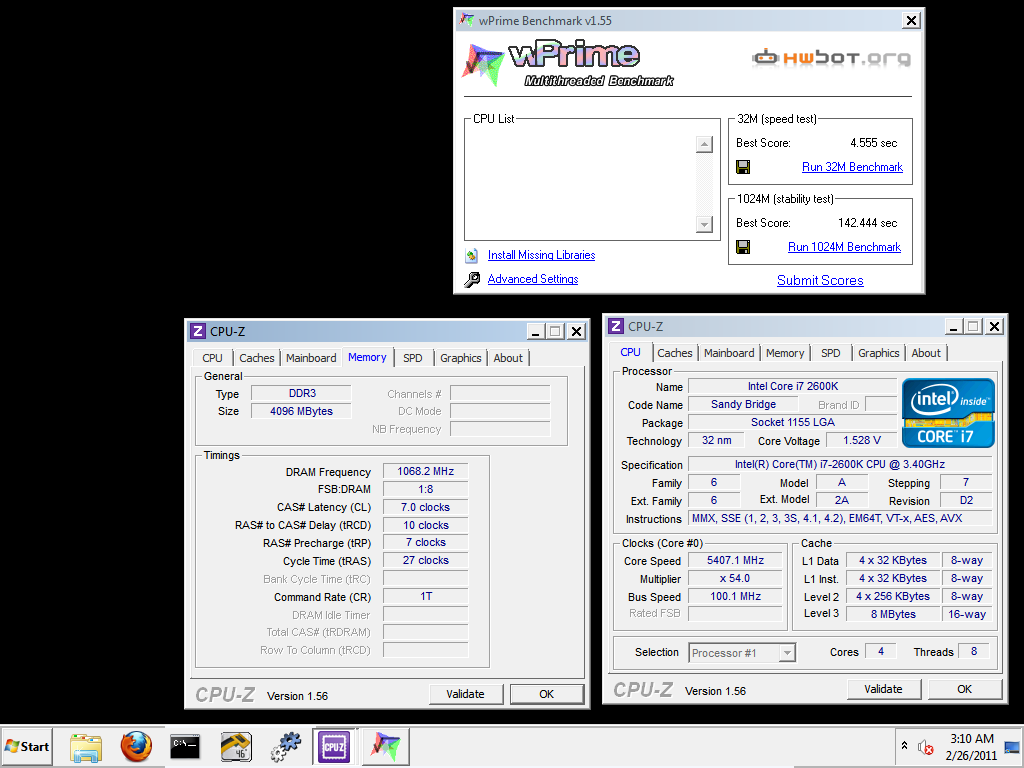The width and height of the screenshot is (1024, 768).
Task: Open SPD tab in right CPU-Z window
Action: (x=831, y=353)
